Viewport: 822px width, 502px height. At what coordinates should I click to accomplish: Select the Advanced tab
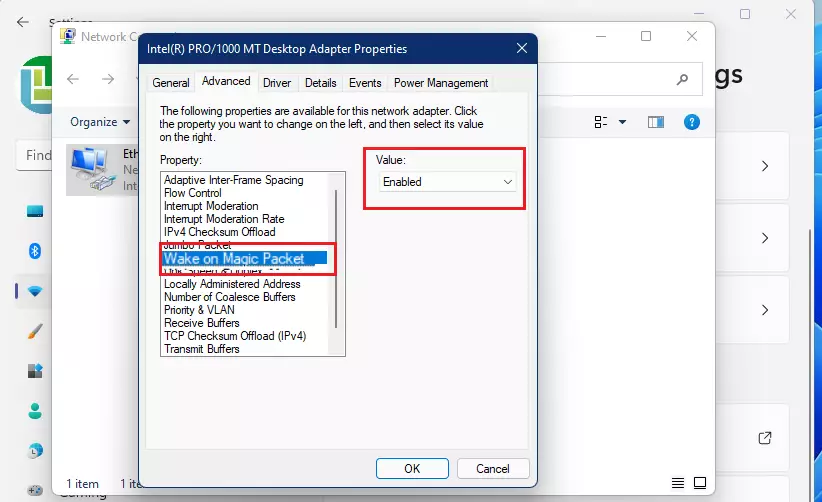click(226, 81)
